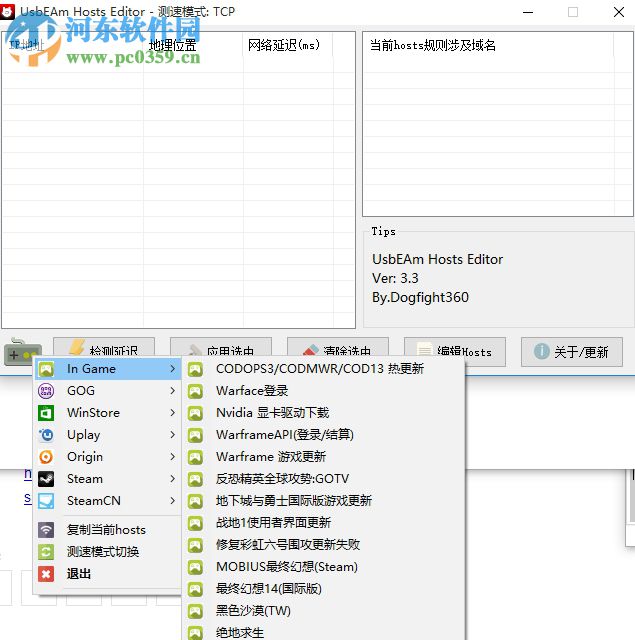
Task: Click the Origin orange icon
Action: [46, 457]
